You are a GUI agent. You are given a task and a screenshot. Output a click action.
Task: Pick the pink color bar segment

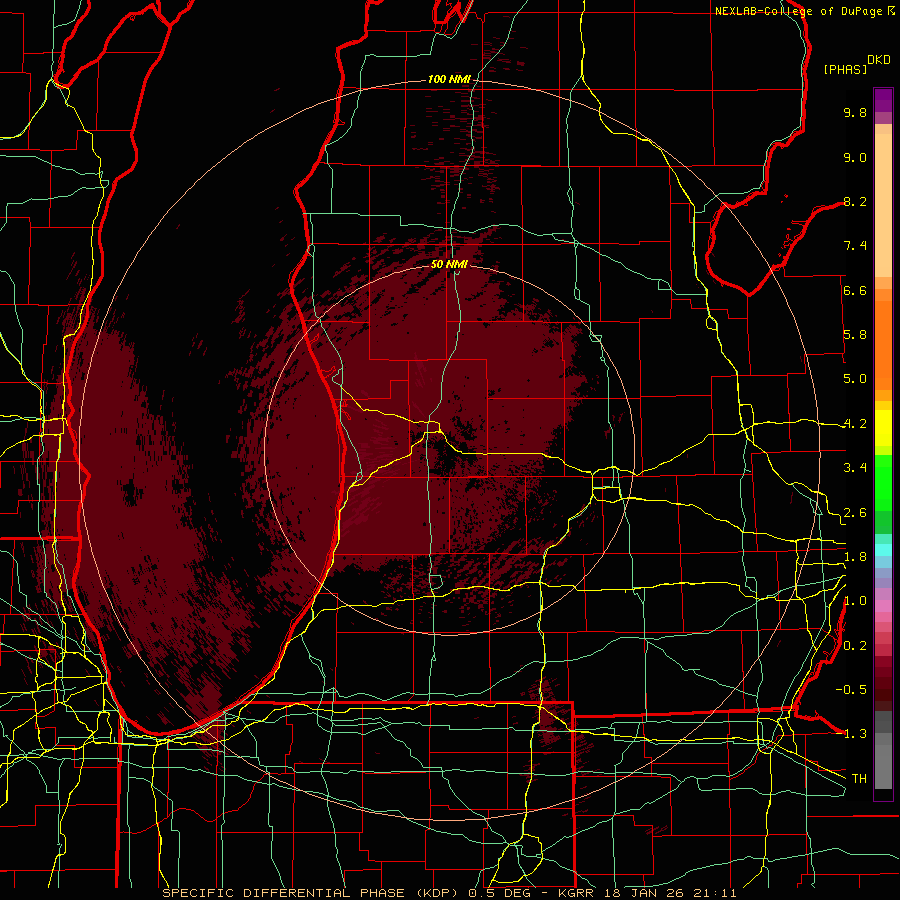[883, 606]
